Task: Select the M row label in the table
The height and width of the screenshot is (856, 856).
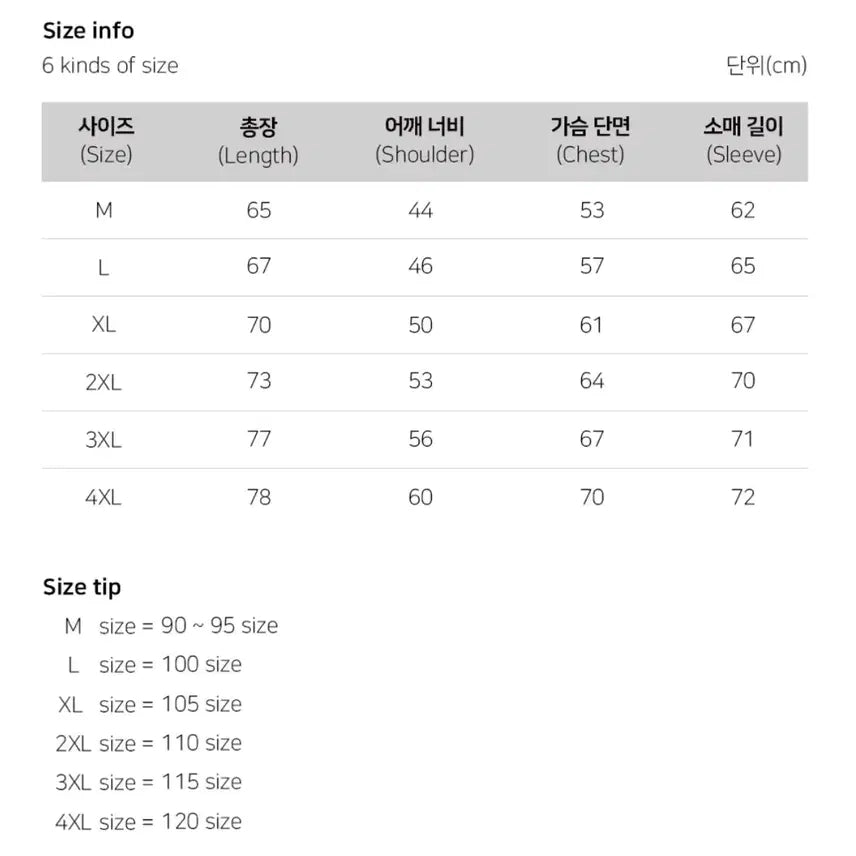Action: click(103, 210)
